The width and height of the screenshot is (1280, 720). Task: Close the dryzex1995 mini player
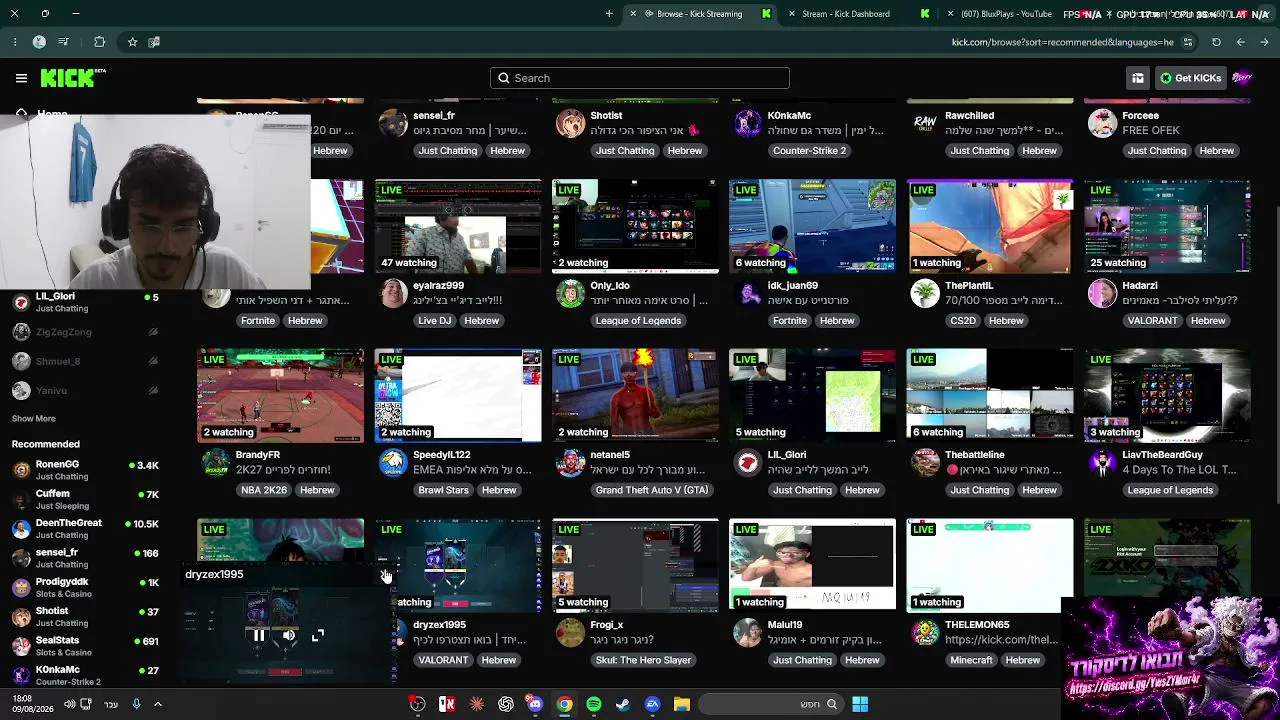(x=385, y=574)
